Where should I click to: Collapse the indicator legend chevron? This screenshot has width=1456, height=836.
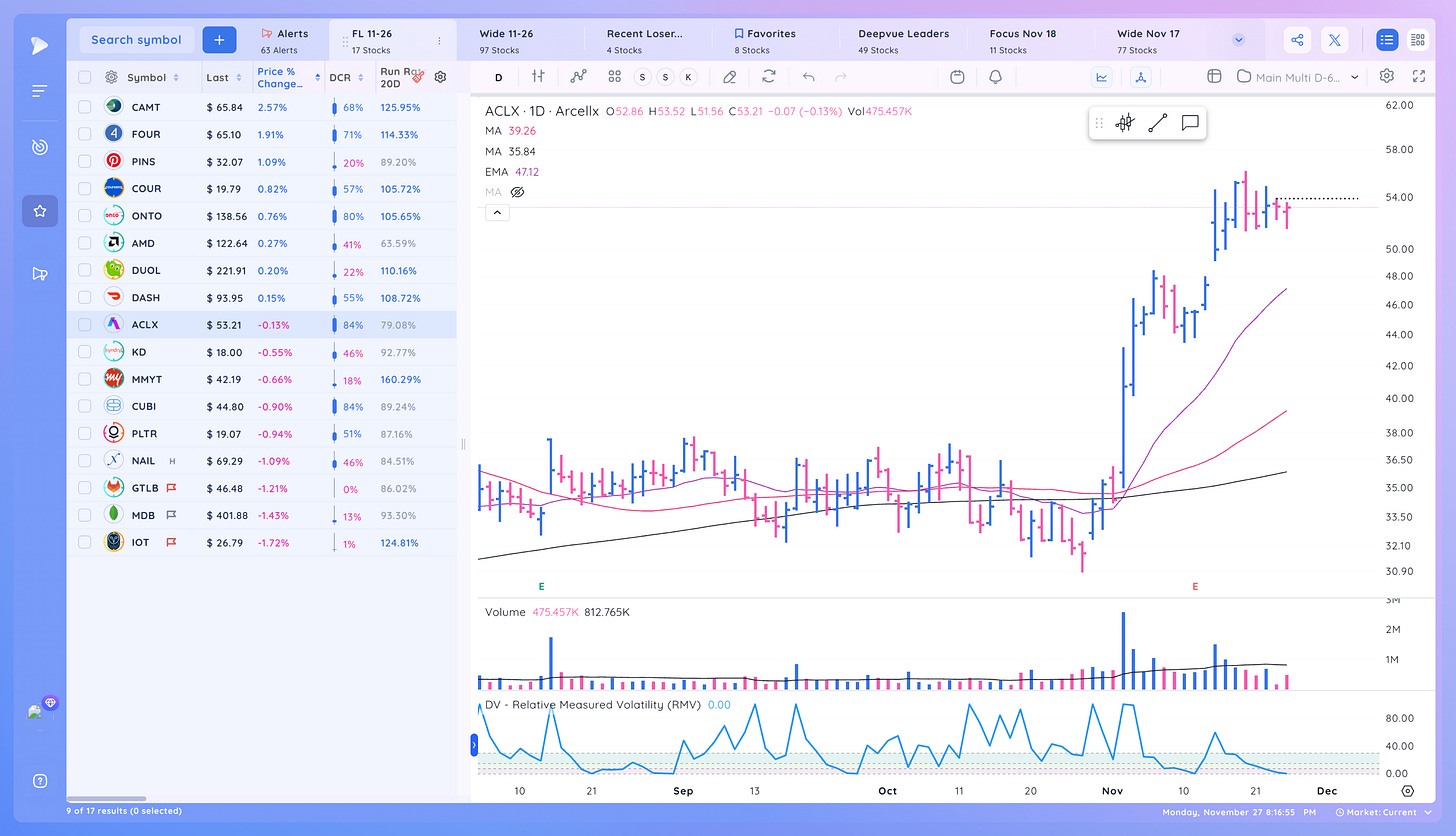tap(497, 212)
